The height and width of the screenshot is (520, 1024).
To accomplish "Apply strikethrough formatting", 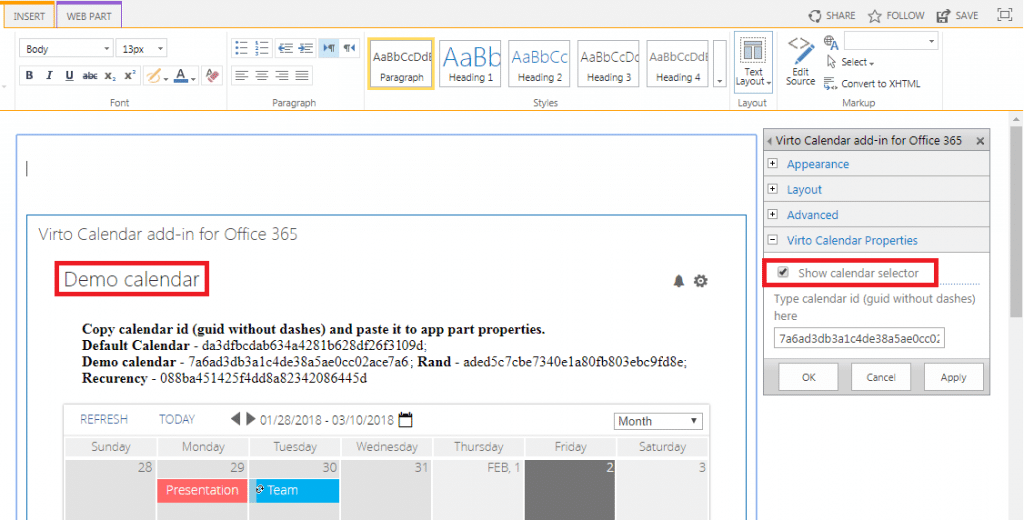I will (x=89, y=76).
